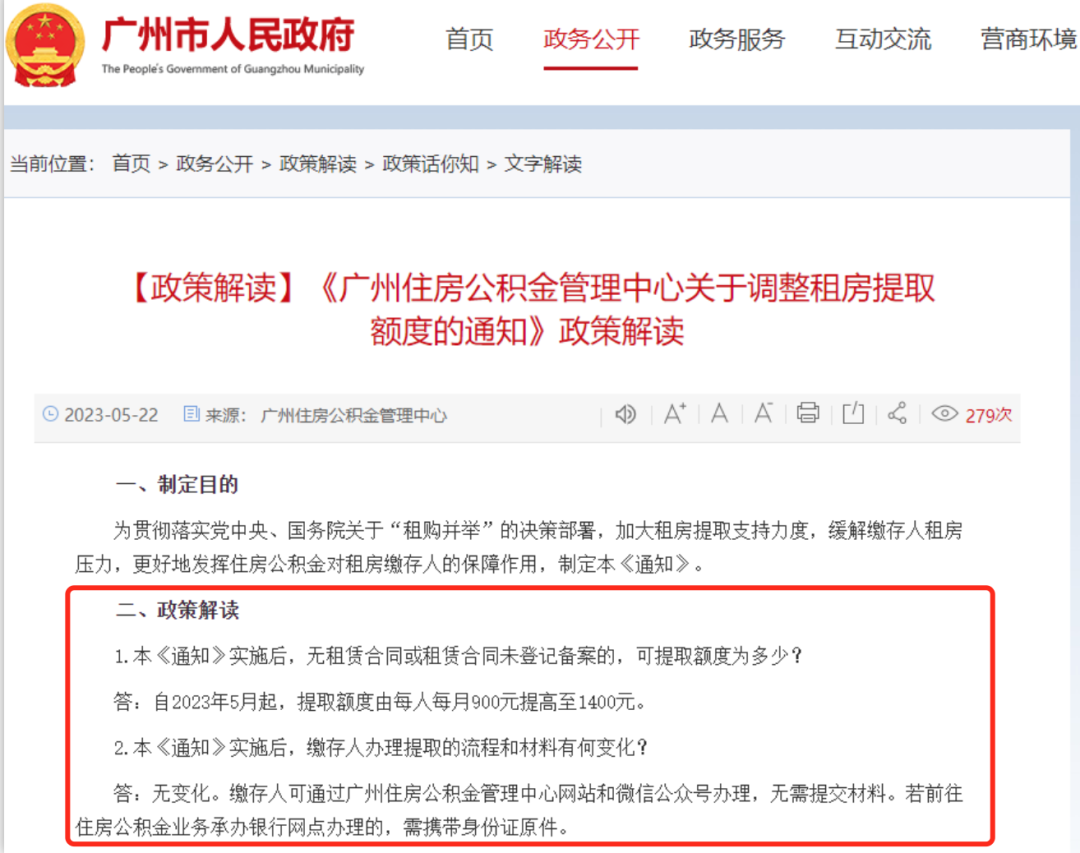The image size is (1080, 853).
Task: Open the 营商环境 navigation tab
Action: tap(1029, 39)
